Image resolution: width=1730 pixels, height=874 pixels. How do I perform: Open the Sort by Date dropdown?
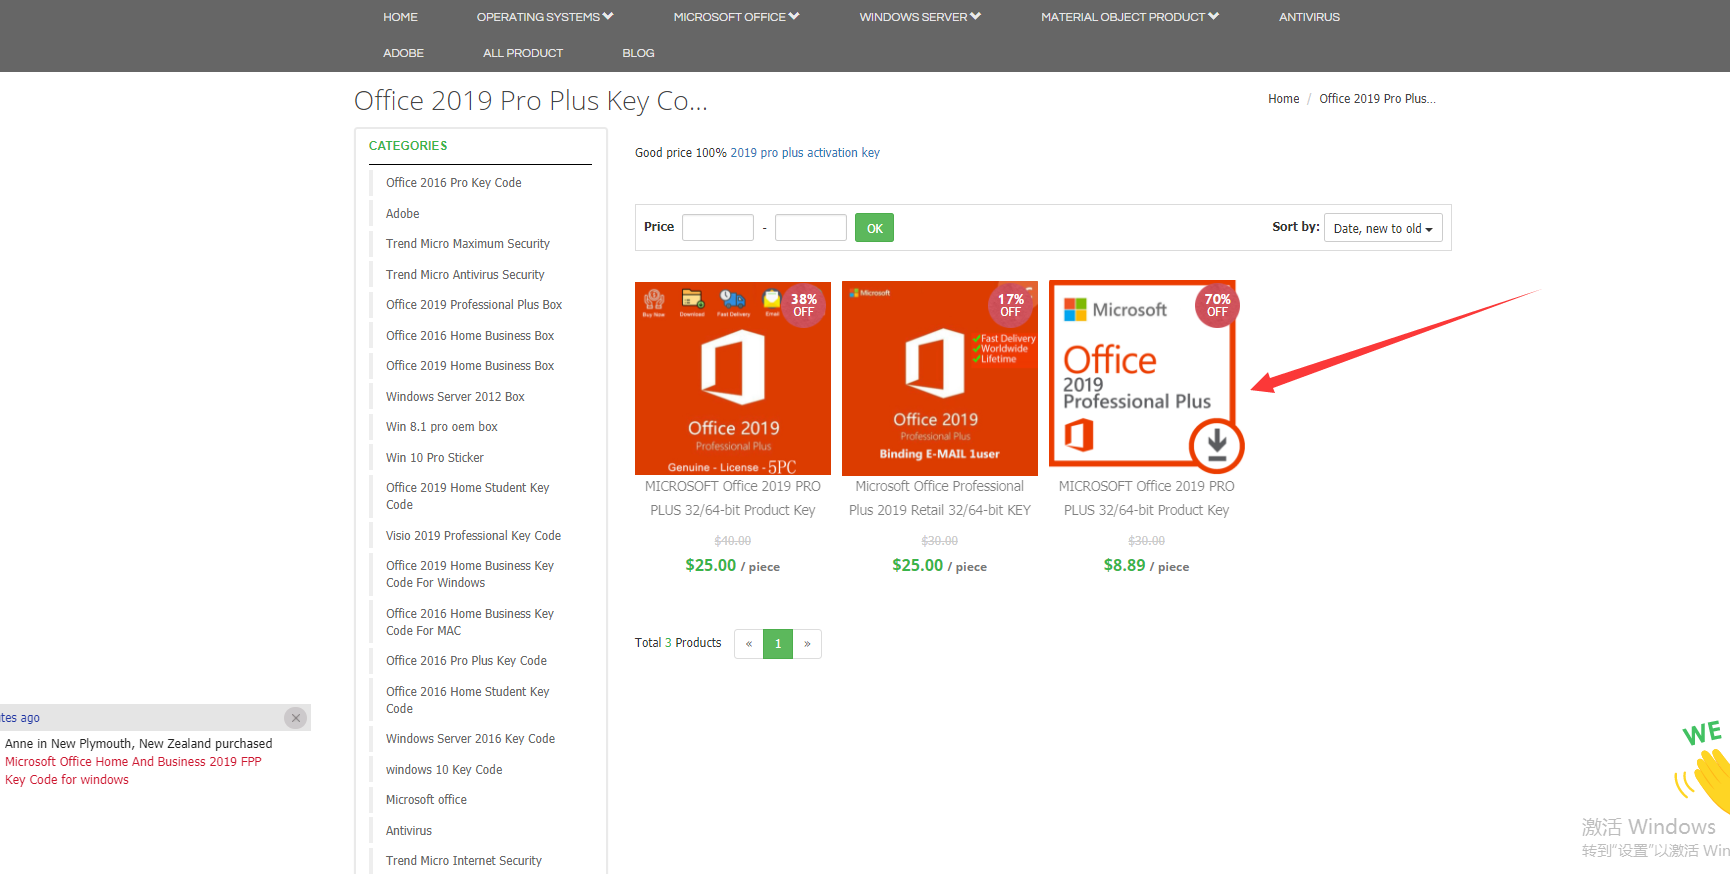(1383, 228)
